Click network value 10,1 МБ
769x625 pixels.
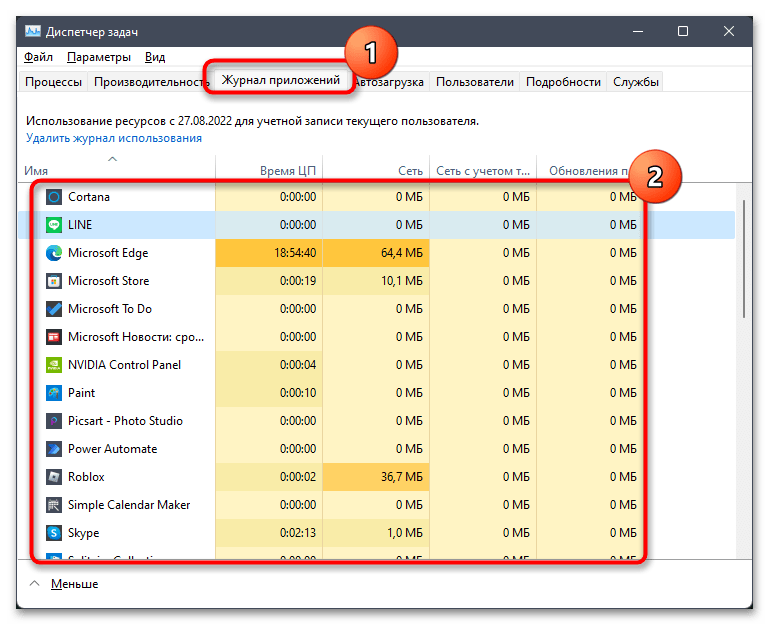tap(402, 281)
